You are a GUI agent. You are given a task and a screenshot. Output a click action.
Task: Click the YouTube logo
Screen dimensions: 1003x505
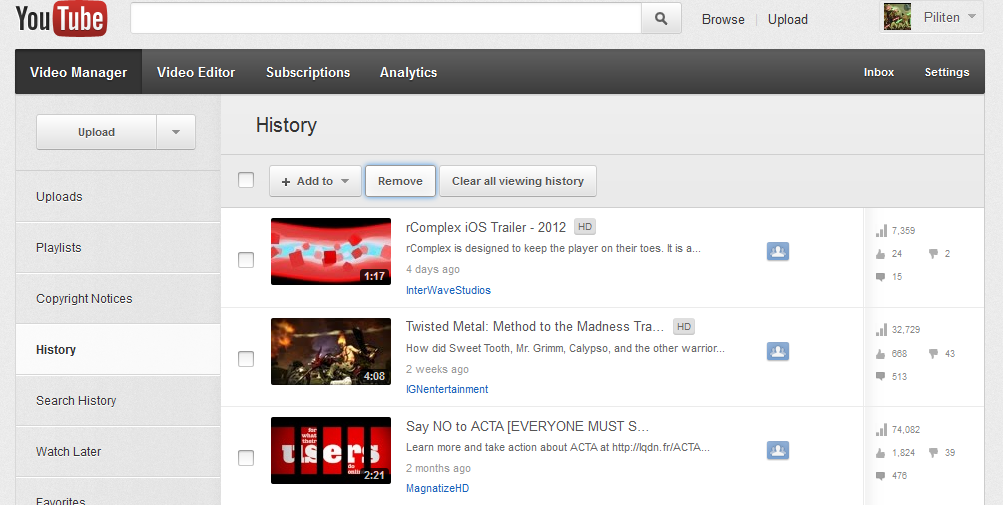(61, 19)
